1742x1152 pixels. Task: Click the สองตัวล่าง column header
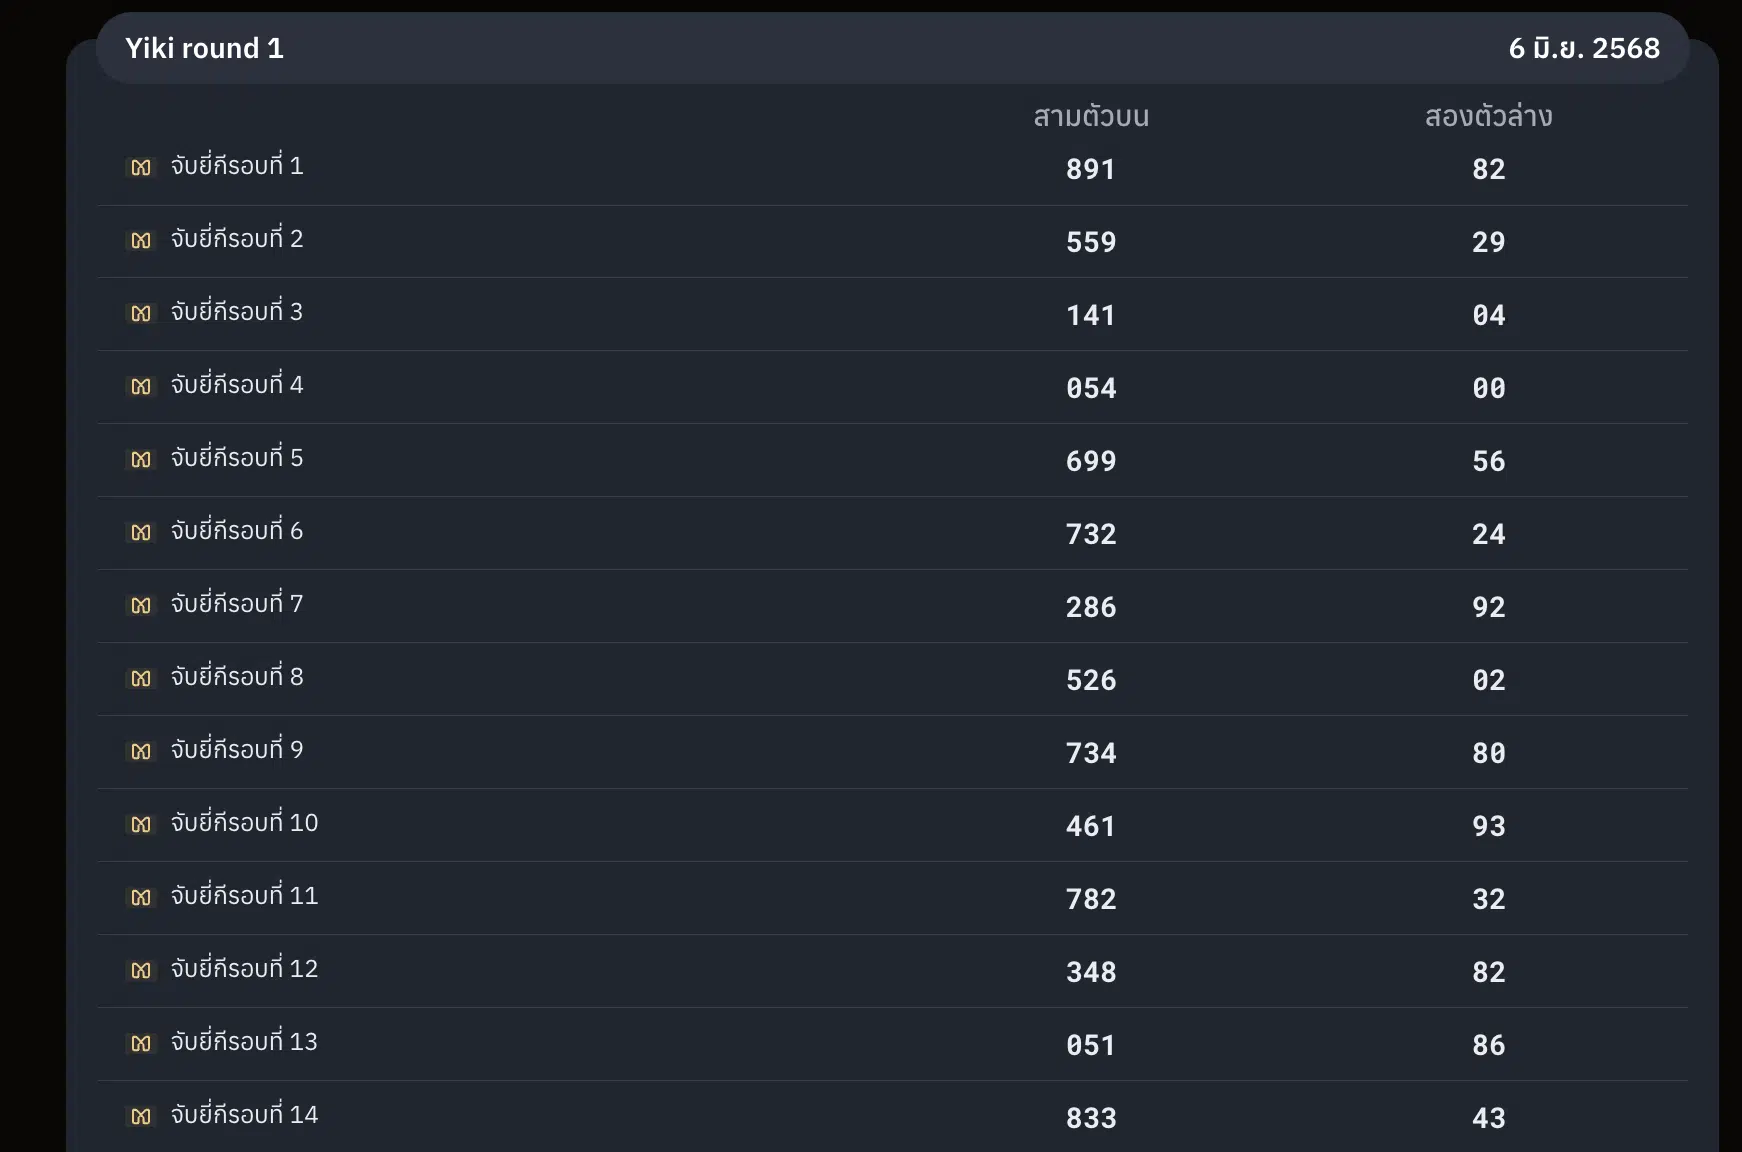pyautogui.click(x=1488, y=116)
